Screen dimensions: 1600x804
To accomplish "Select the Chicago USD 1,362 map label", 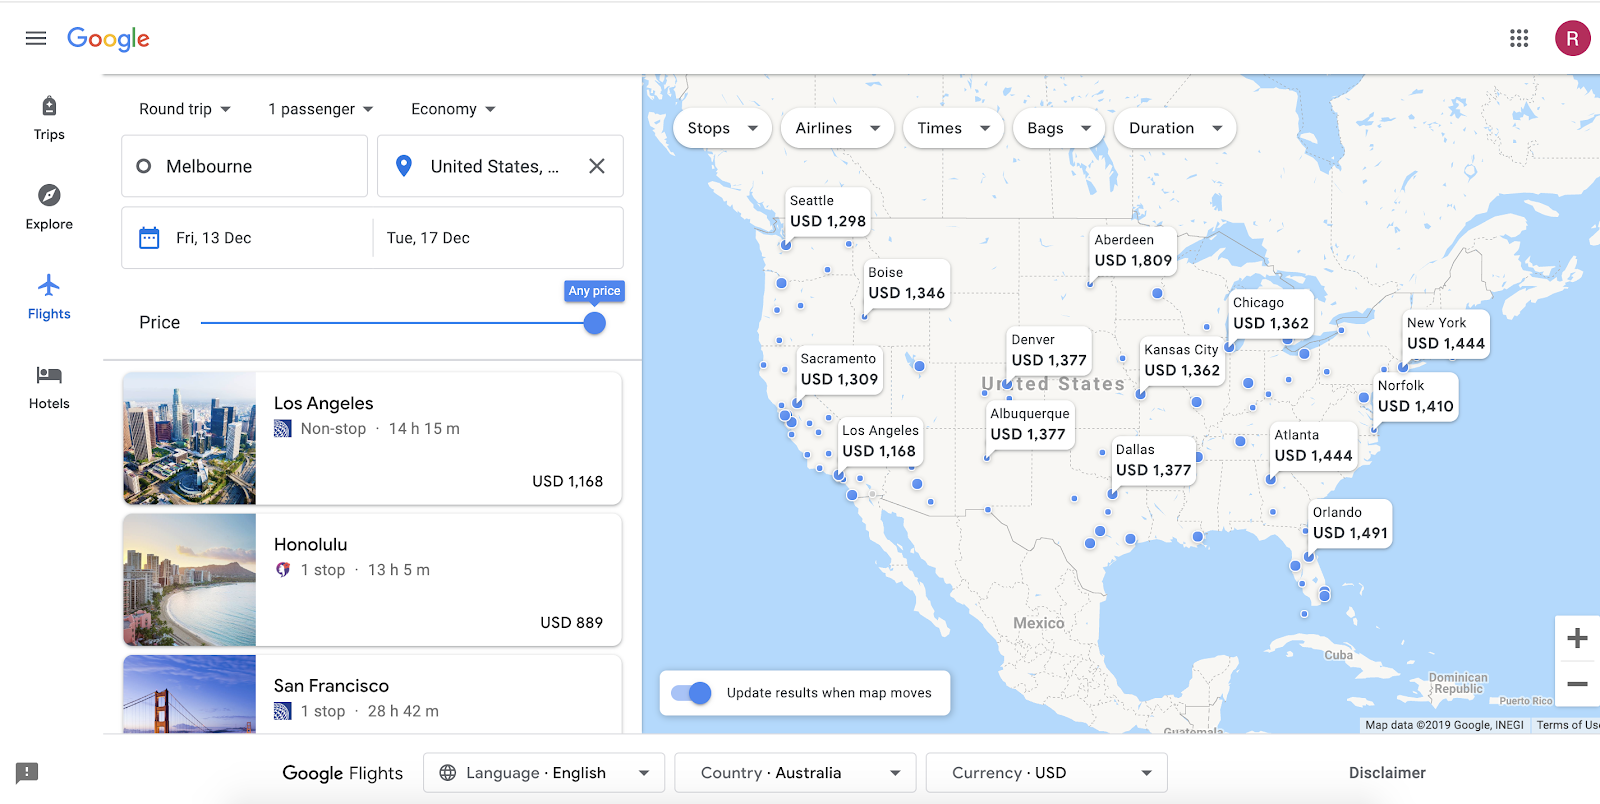I will [x=1270, y=313].
